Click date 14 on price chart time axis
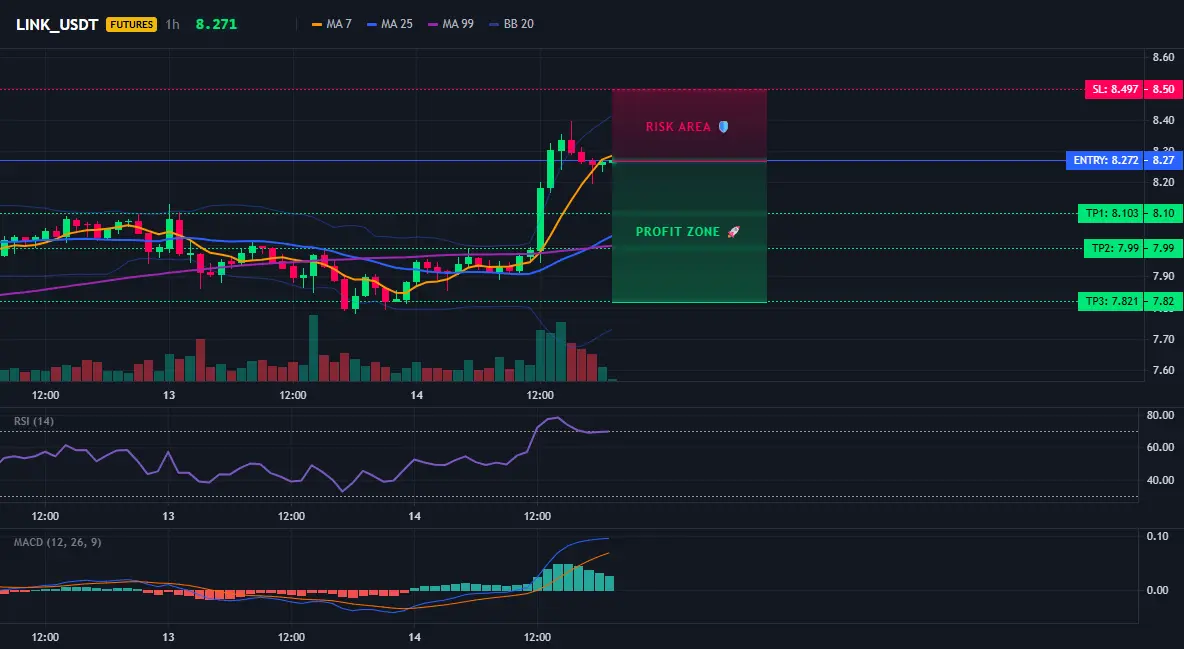Viewport: 1184px width, 649px height. click(x=416, y=395)
